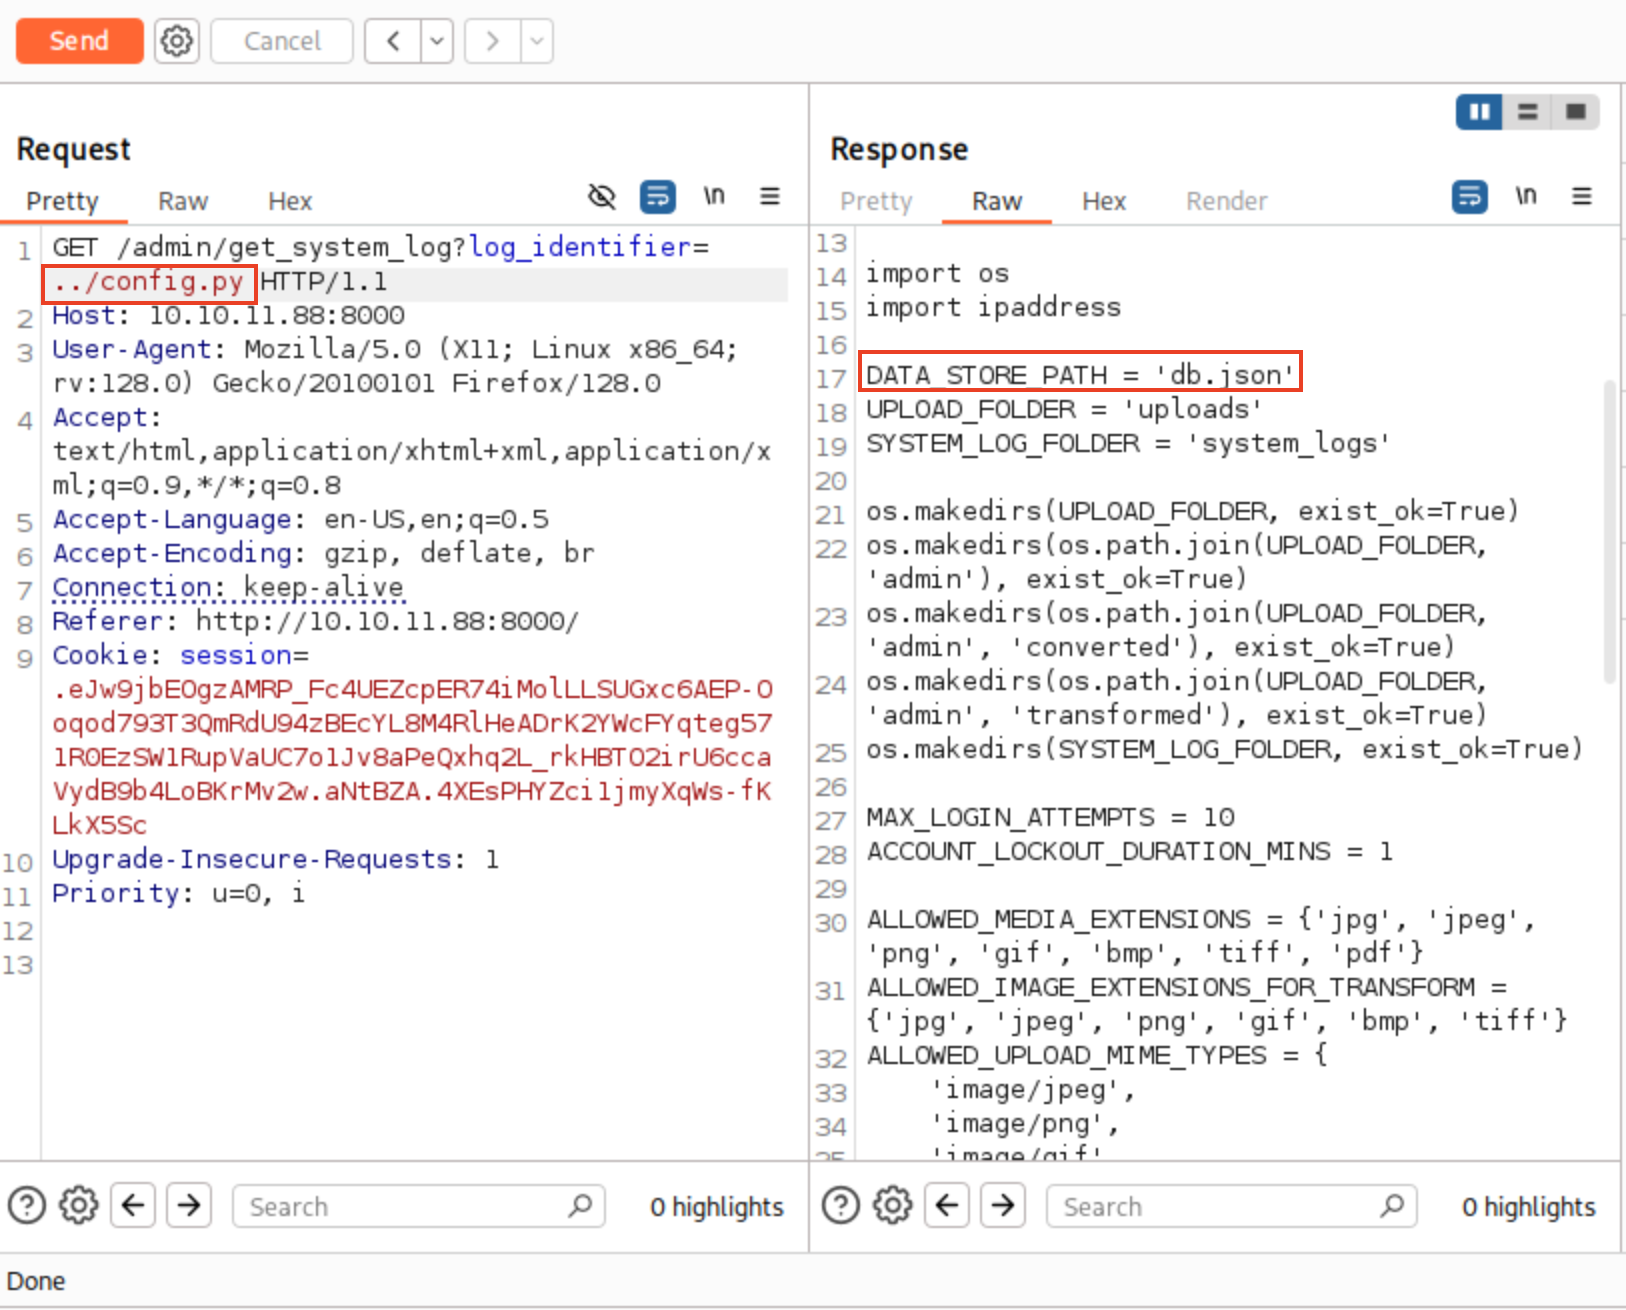Switch to side-by-side split layout
Screen dimensions: 1626x1310
1479,112
